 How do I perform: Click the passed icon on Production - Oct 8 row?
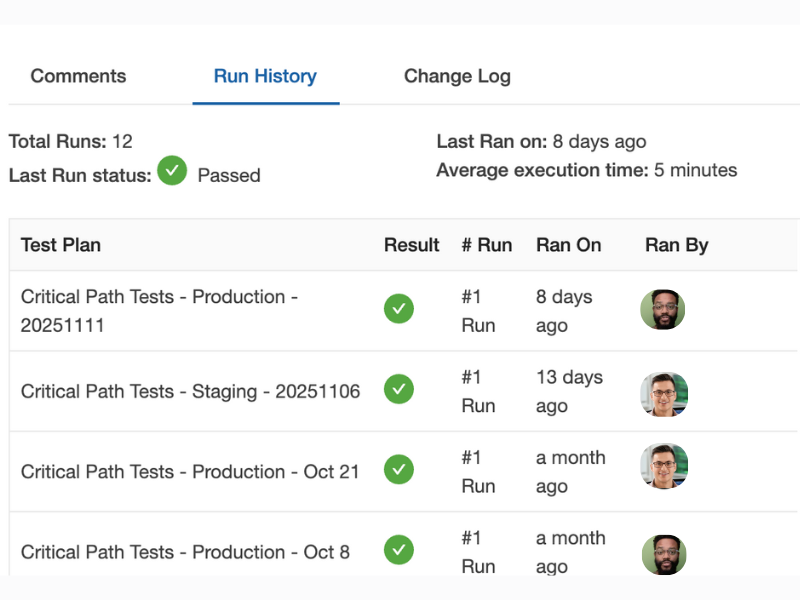[399, 550]
